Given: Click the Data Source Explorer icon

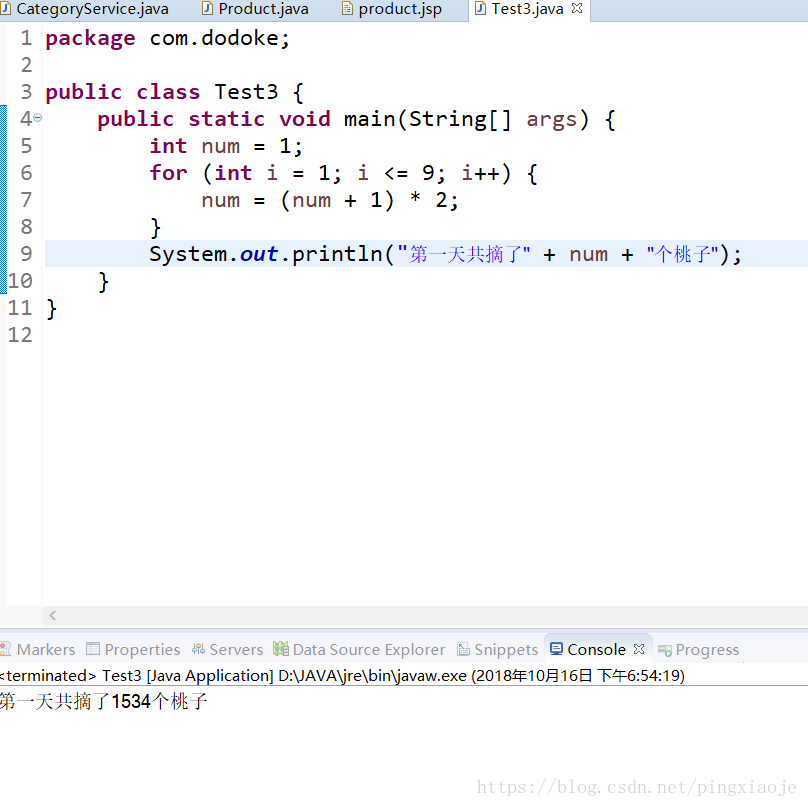Looking at the screenshot, I should 281,648.
